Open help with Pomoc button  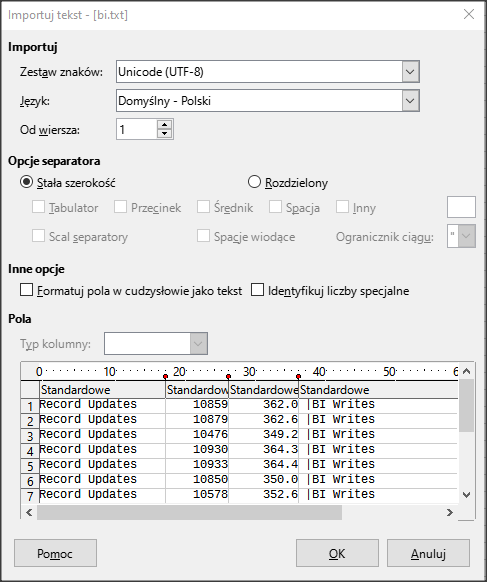[55, 553]
